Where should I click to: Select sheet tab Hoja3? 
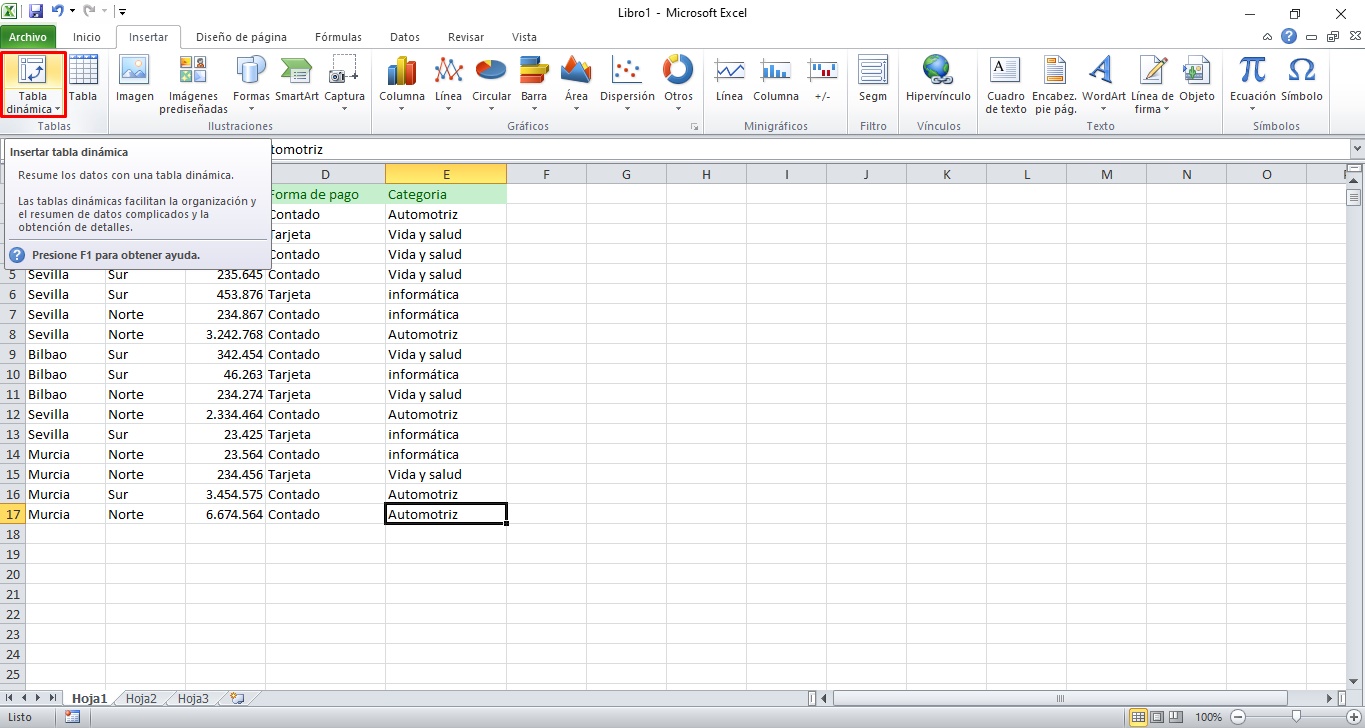(193, 699)
